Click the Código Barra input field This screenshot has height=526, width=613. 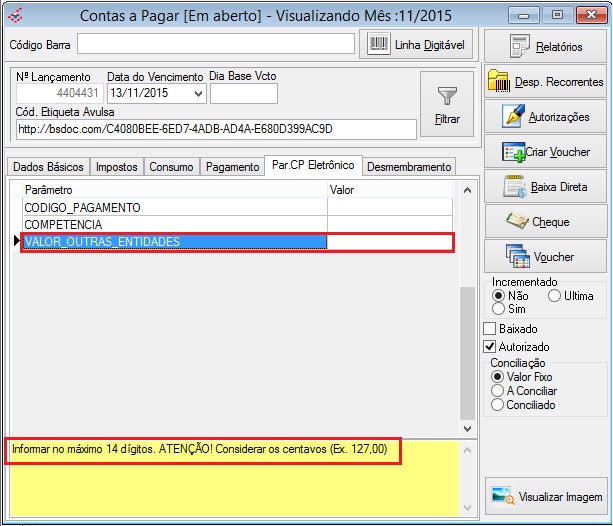[216, 44]
